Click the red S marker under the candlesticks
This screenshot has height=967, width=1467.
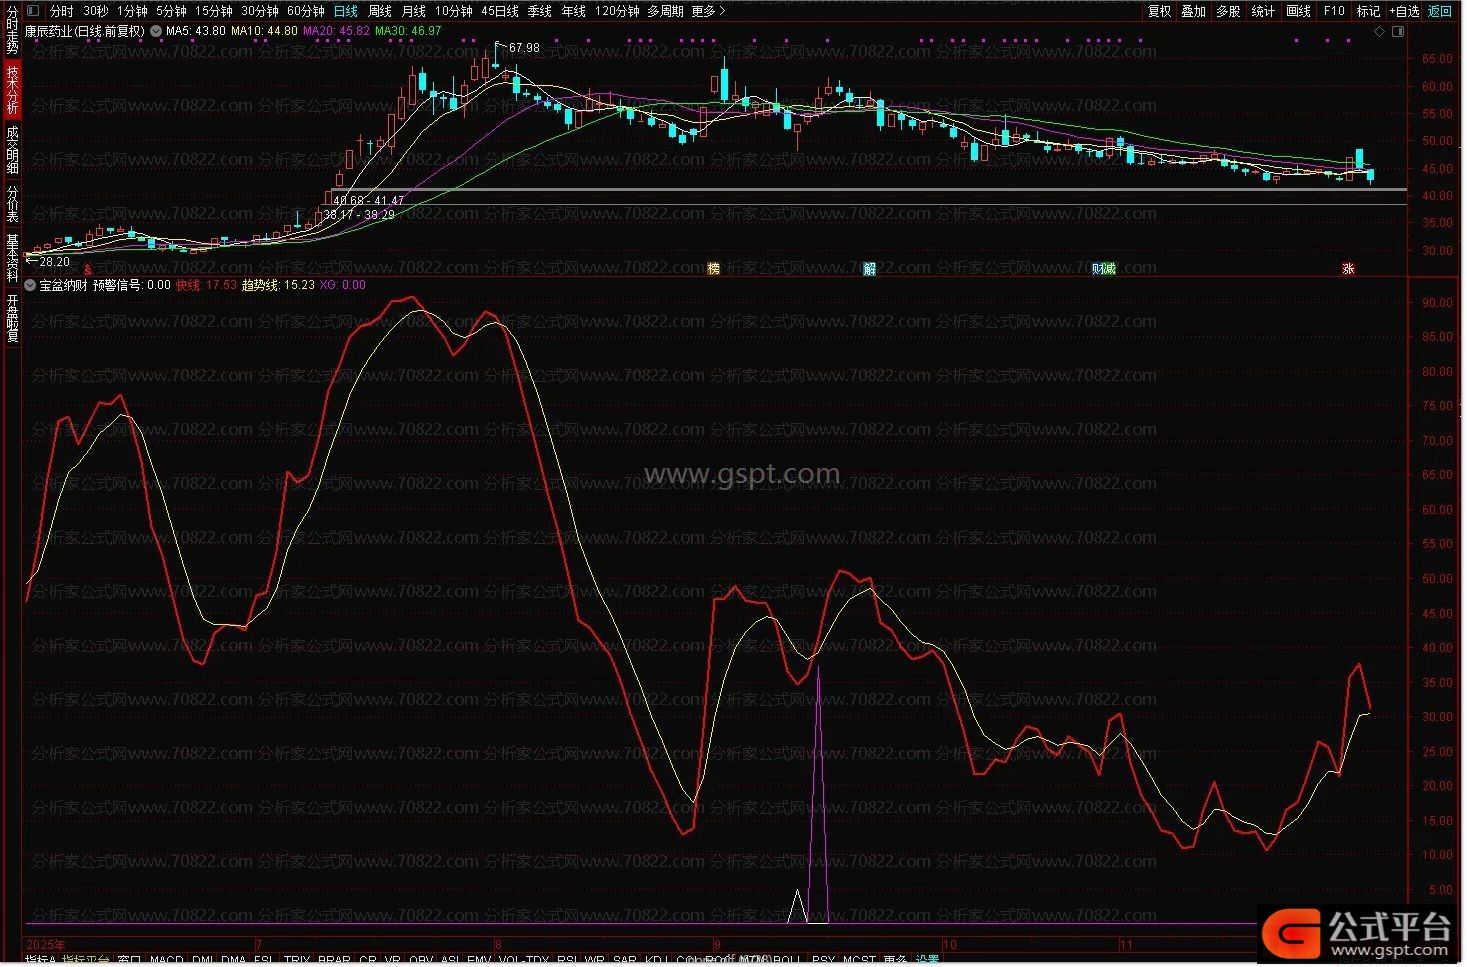pos(88,269)
